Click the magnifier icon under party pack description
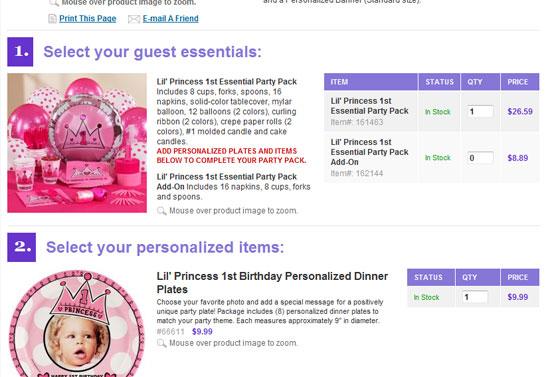The image size is (550, 377). (x=161, y=211)
